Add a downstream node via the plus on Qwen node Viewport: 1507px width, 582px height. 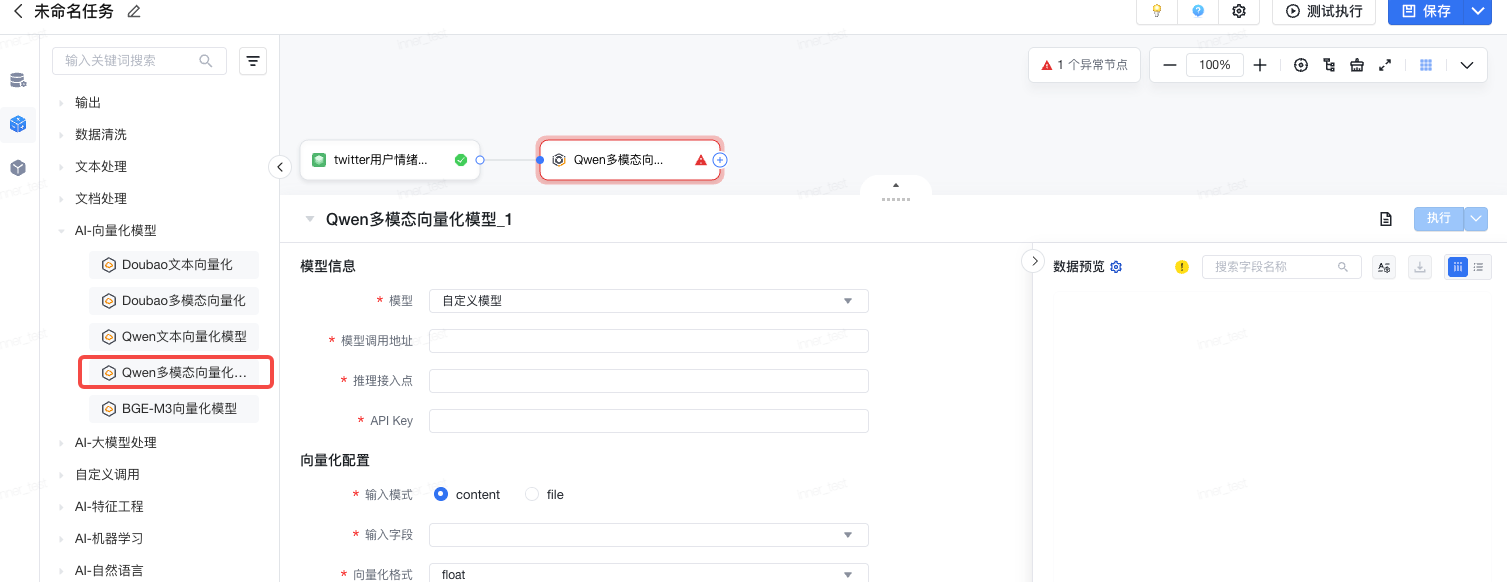click(x=720, y=160)
